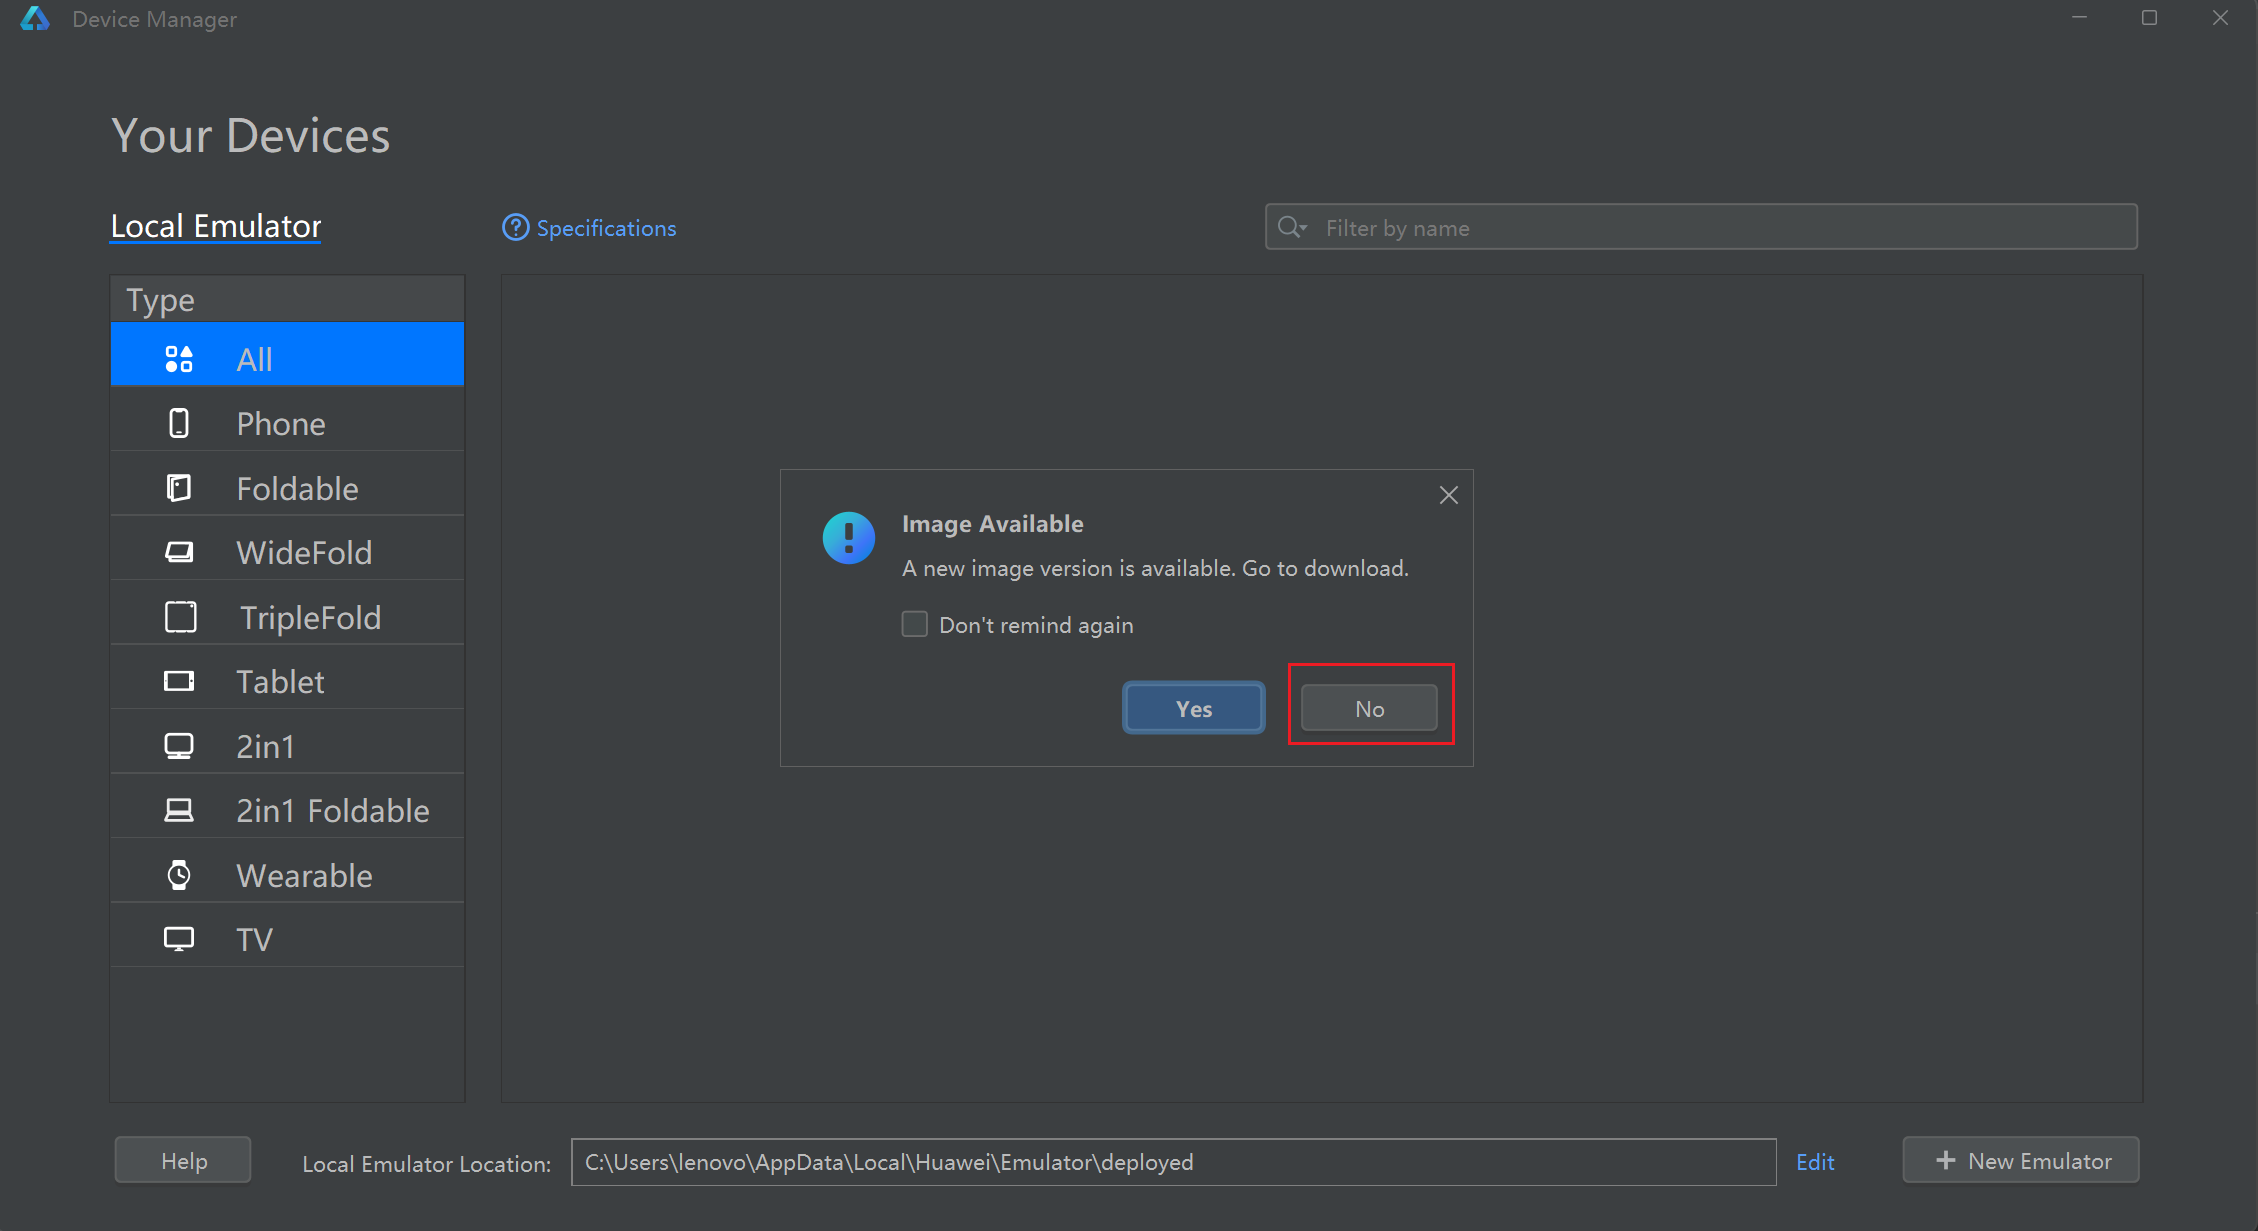Click the Edit link for the emulator location
Screen dimensions: 2258x1231
[x=1814, y=1162]
